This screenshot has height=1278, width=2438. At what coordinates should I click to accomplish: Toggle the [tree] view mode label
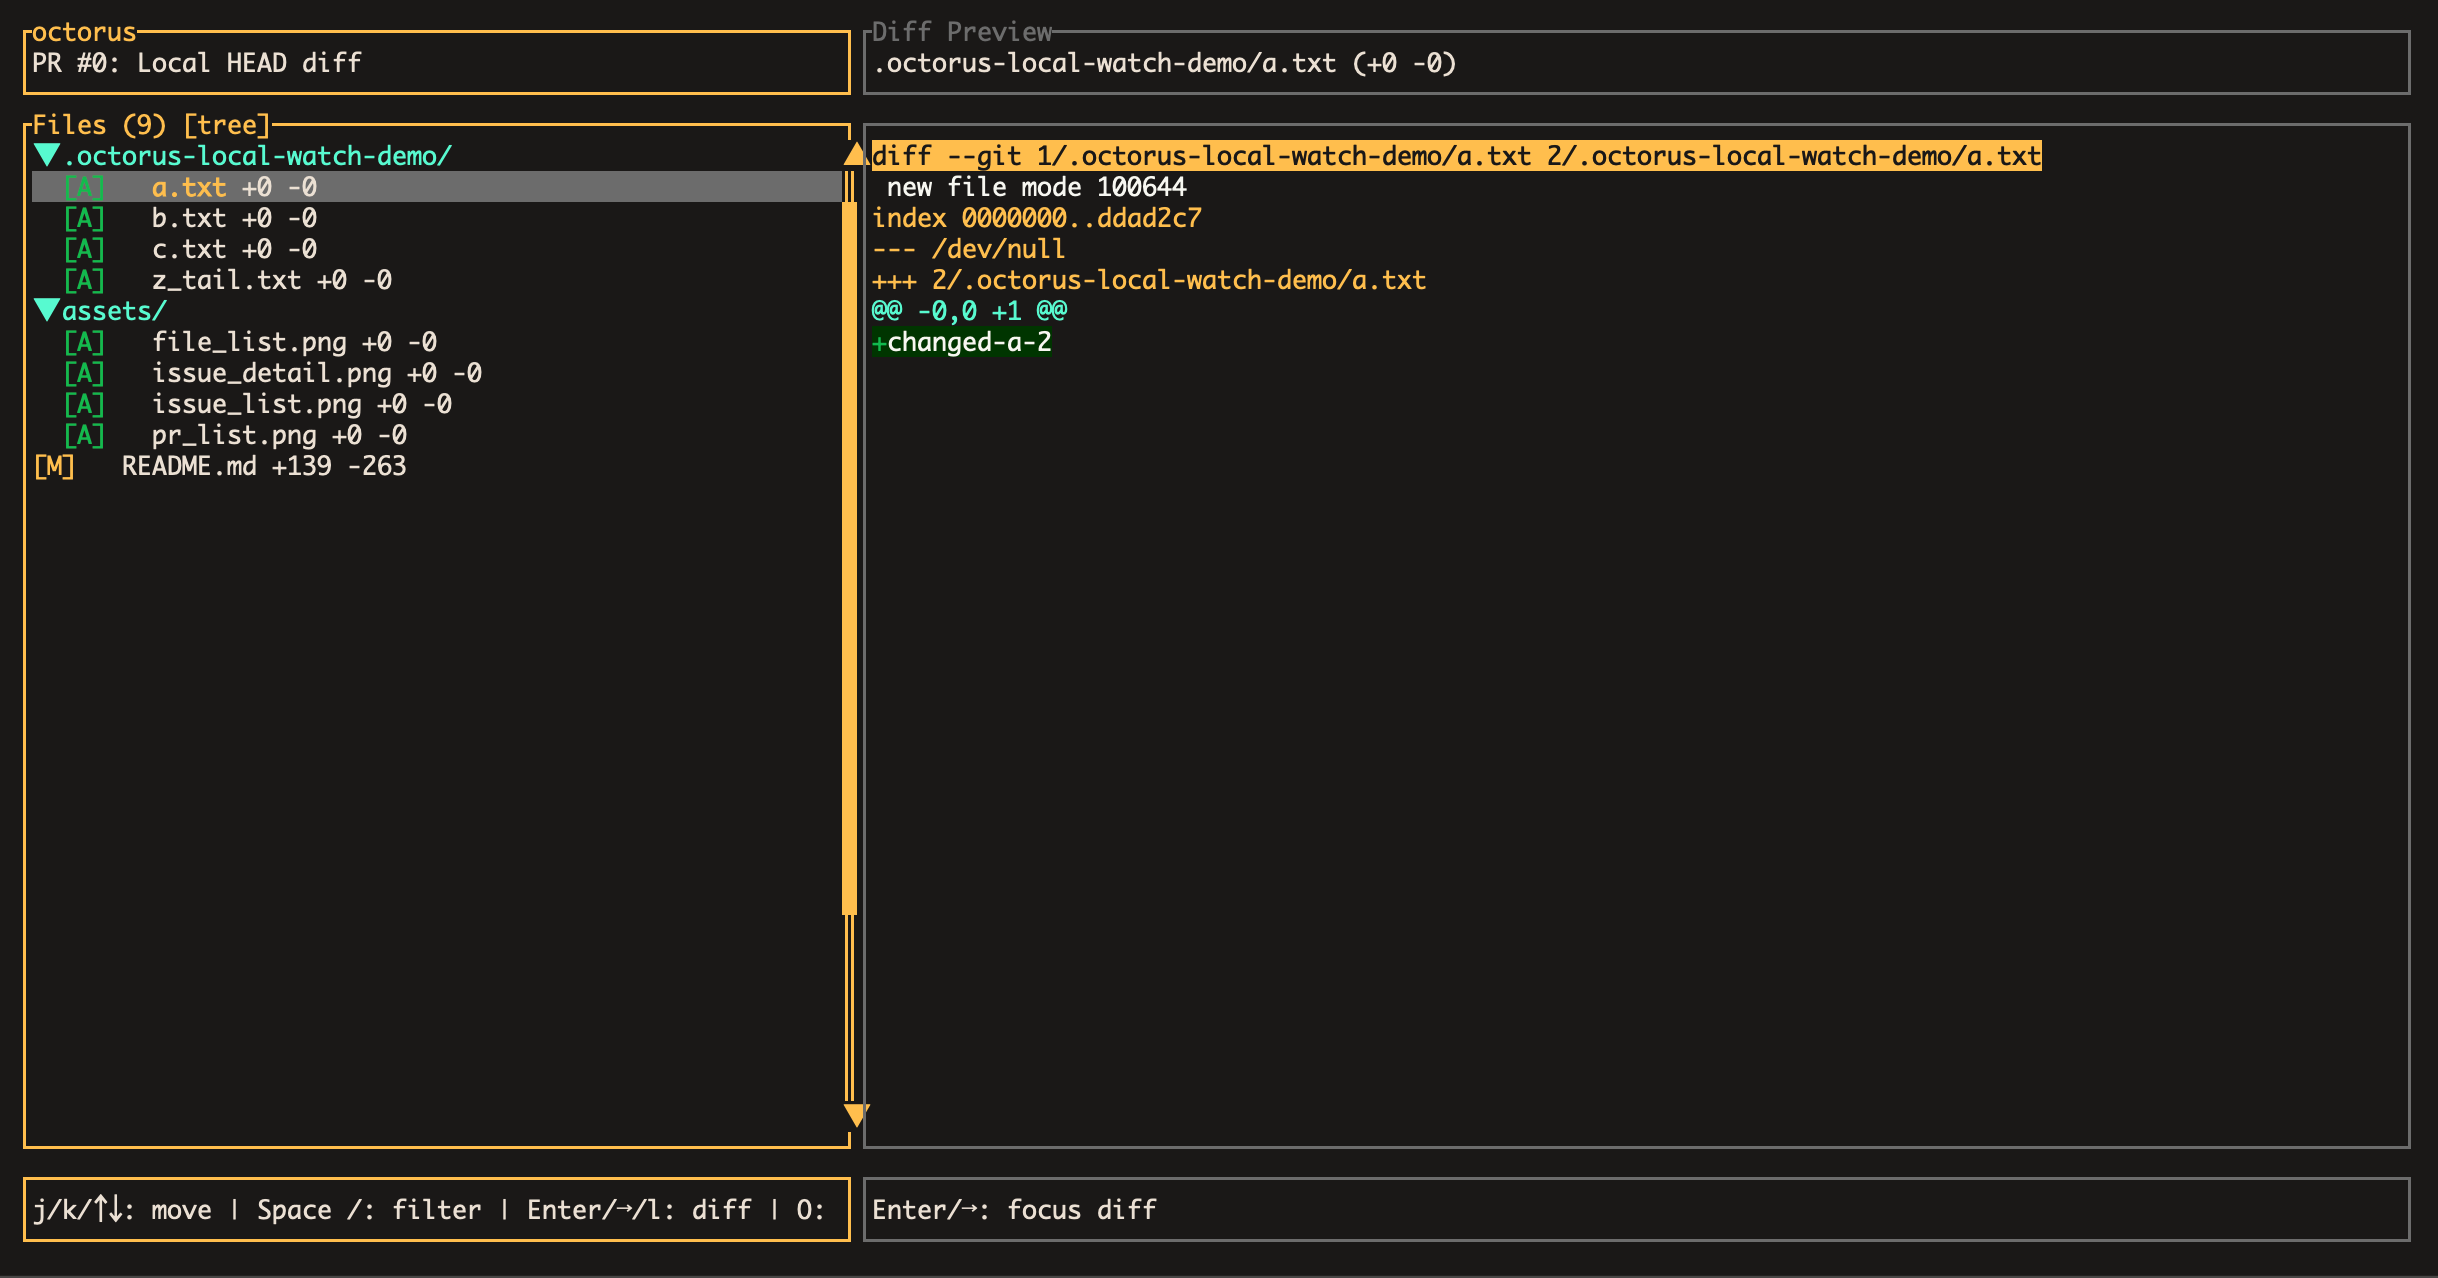(x=227, y=125)
